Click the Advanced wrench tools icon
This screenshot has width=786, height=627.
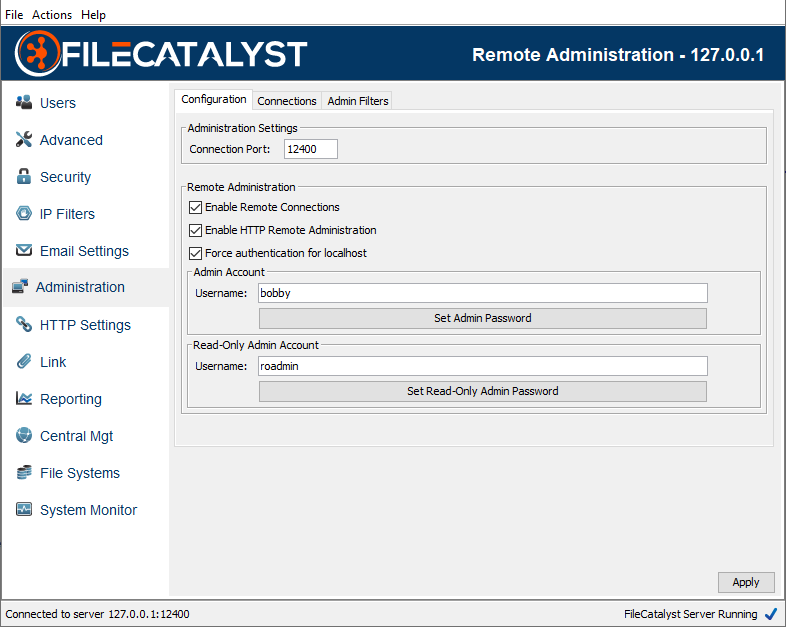[24, 139]
